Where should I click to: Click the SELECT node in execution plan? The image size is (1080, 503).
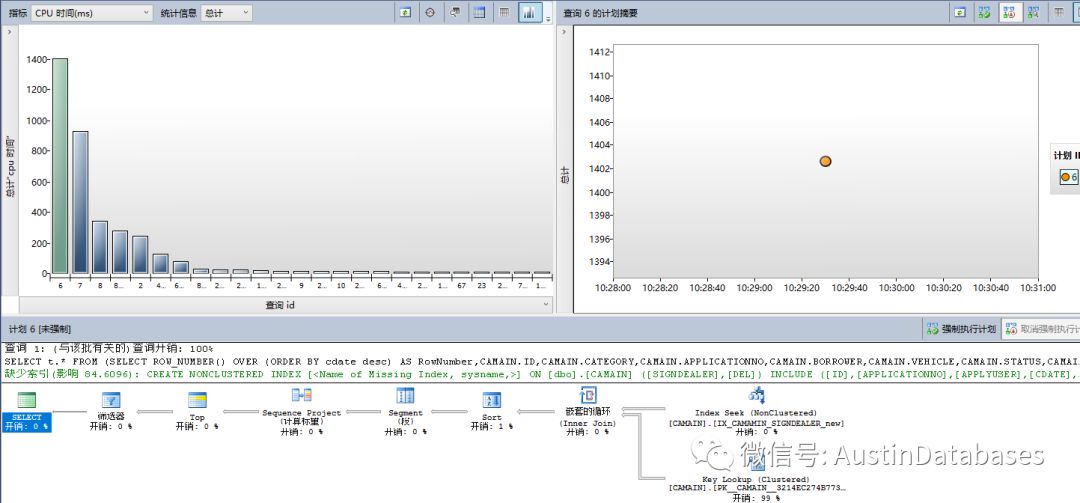coord(27,400)
